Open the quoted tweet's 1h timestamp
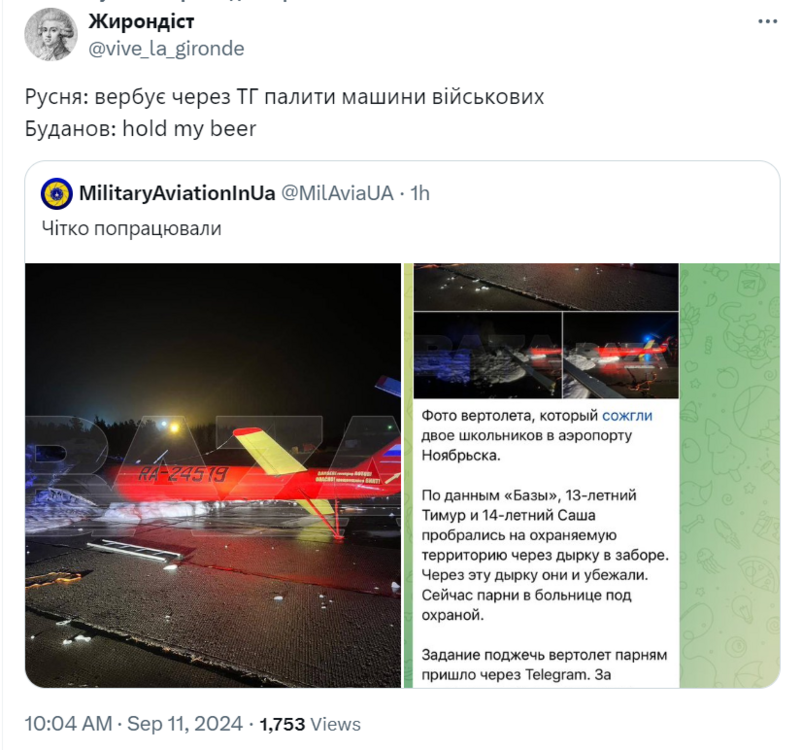 click(420, 193)
